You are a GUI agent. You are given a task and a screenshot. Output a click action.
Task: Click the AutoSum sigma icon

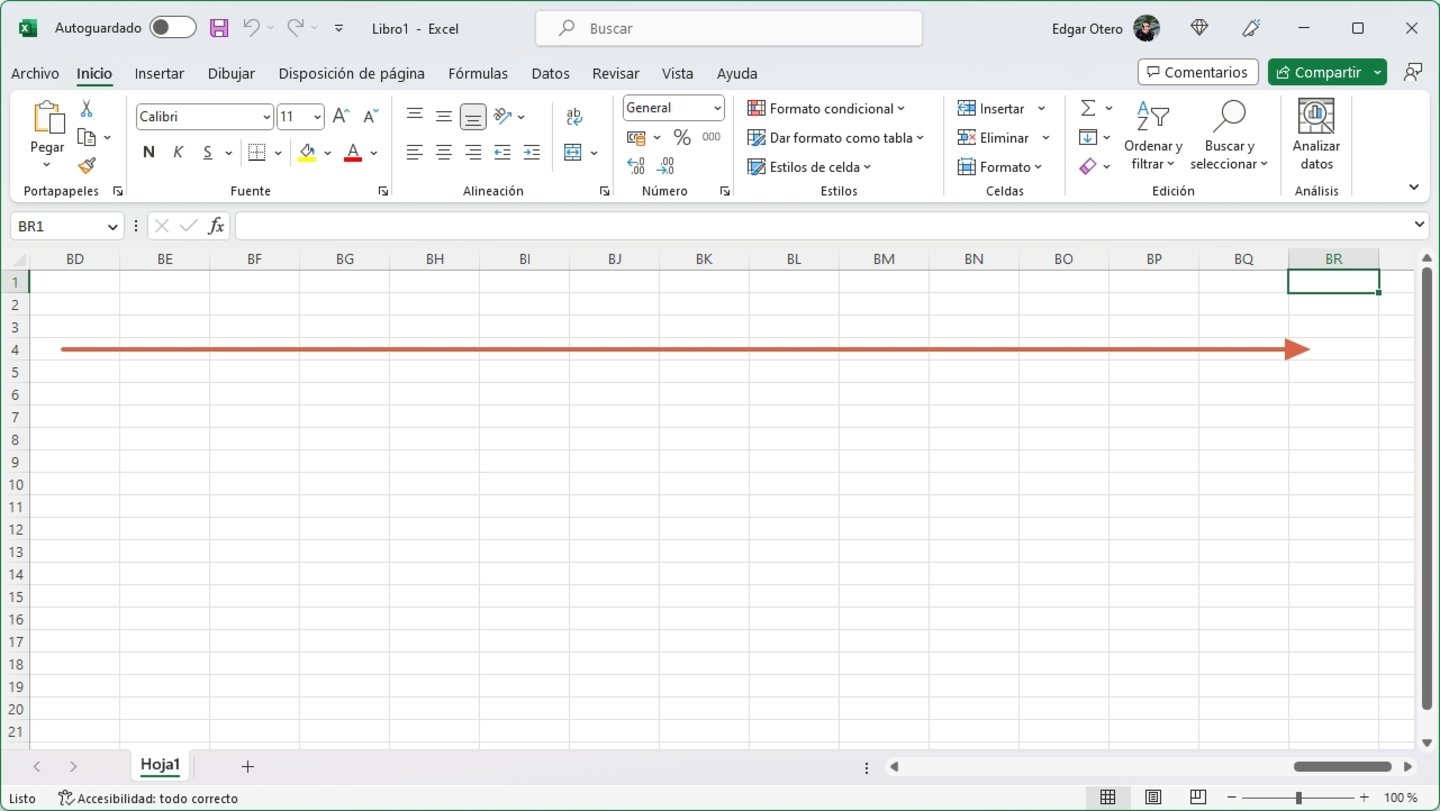(1088, 108)
